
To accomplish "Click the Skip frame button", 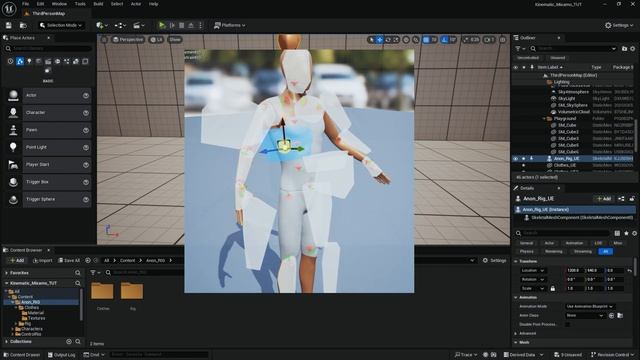I will (x=172, y=25).
